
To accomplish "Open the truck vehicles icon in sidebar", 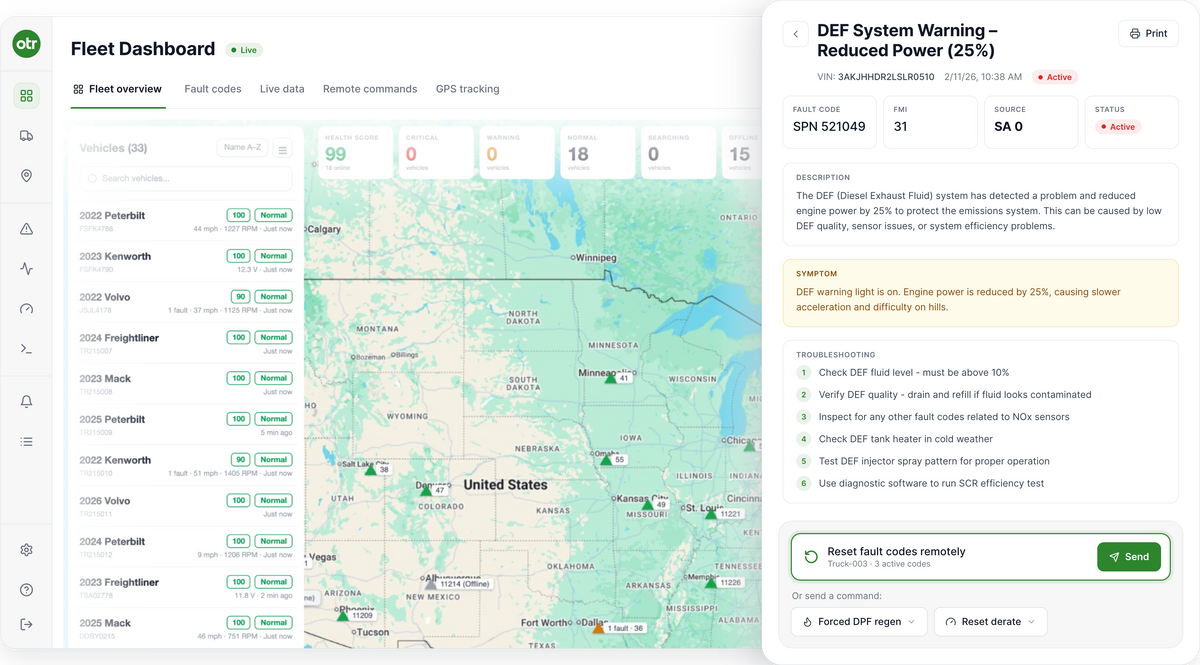I will point(27,136).
